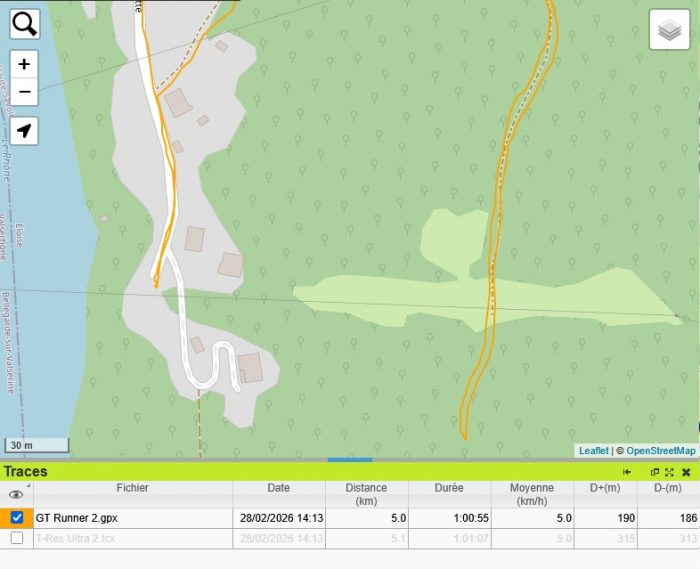This screenshot has width=700, height=569.
Task: Open the map search magnifier
Action: (x=25, y=24)
